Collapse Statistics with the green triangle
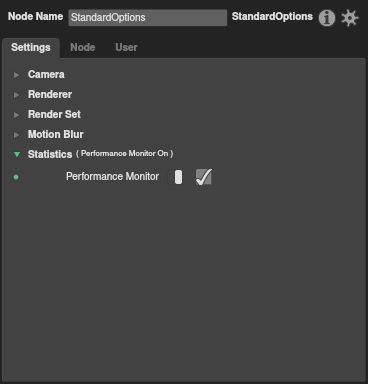This screenshot has width=368, height=384. (17, 154)
